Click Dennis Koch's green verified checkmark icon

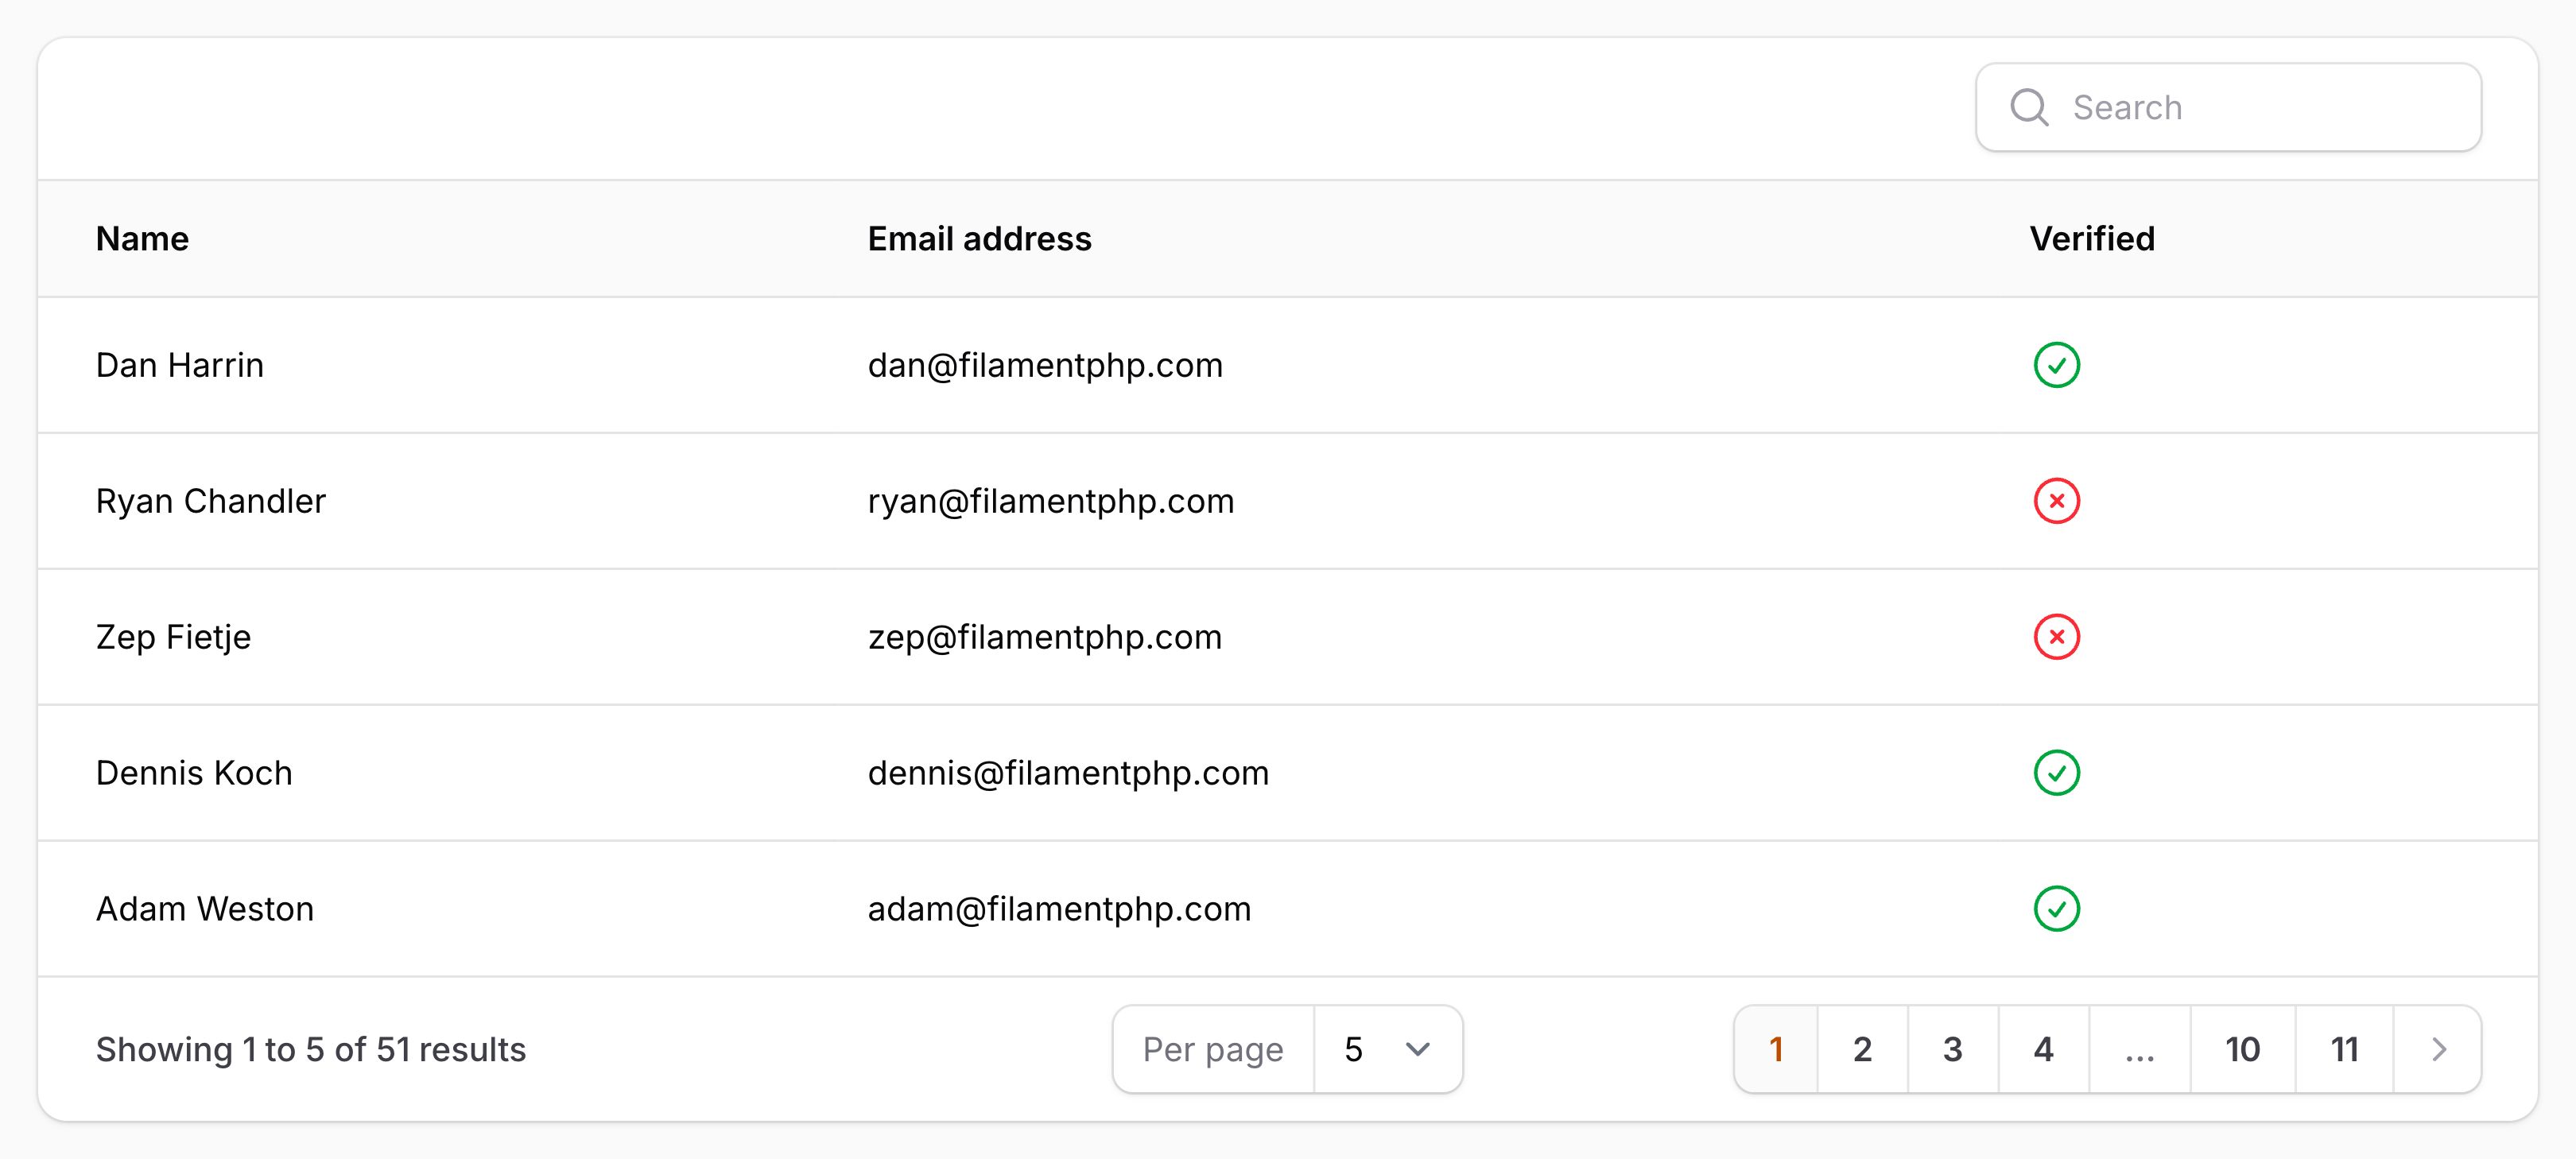[x=2056, y=773]
